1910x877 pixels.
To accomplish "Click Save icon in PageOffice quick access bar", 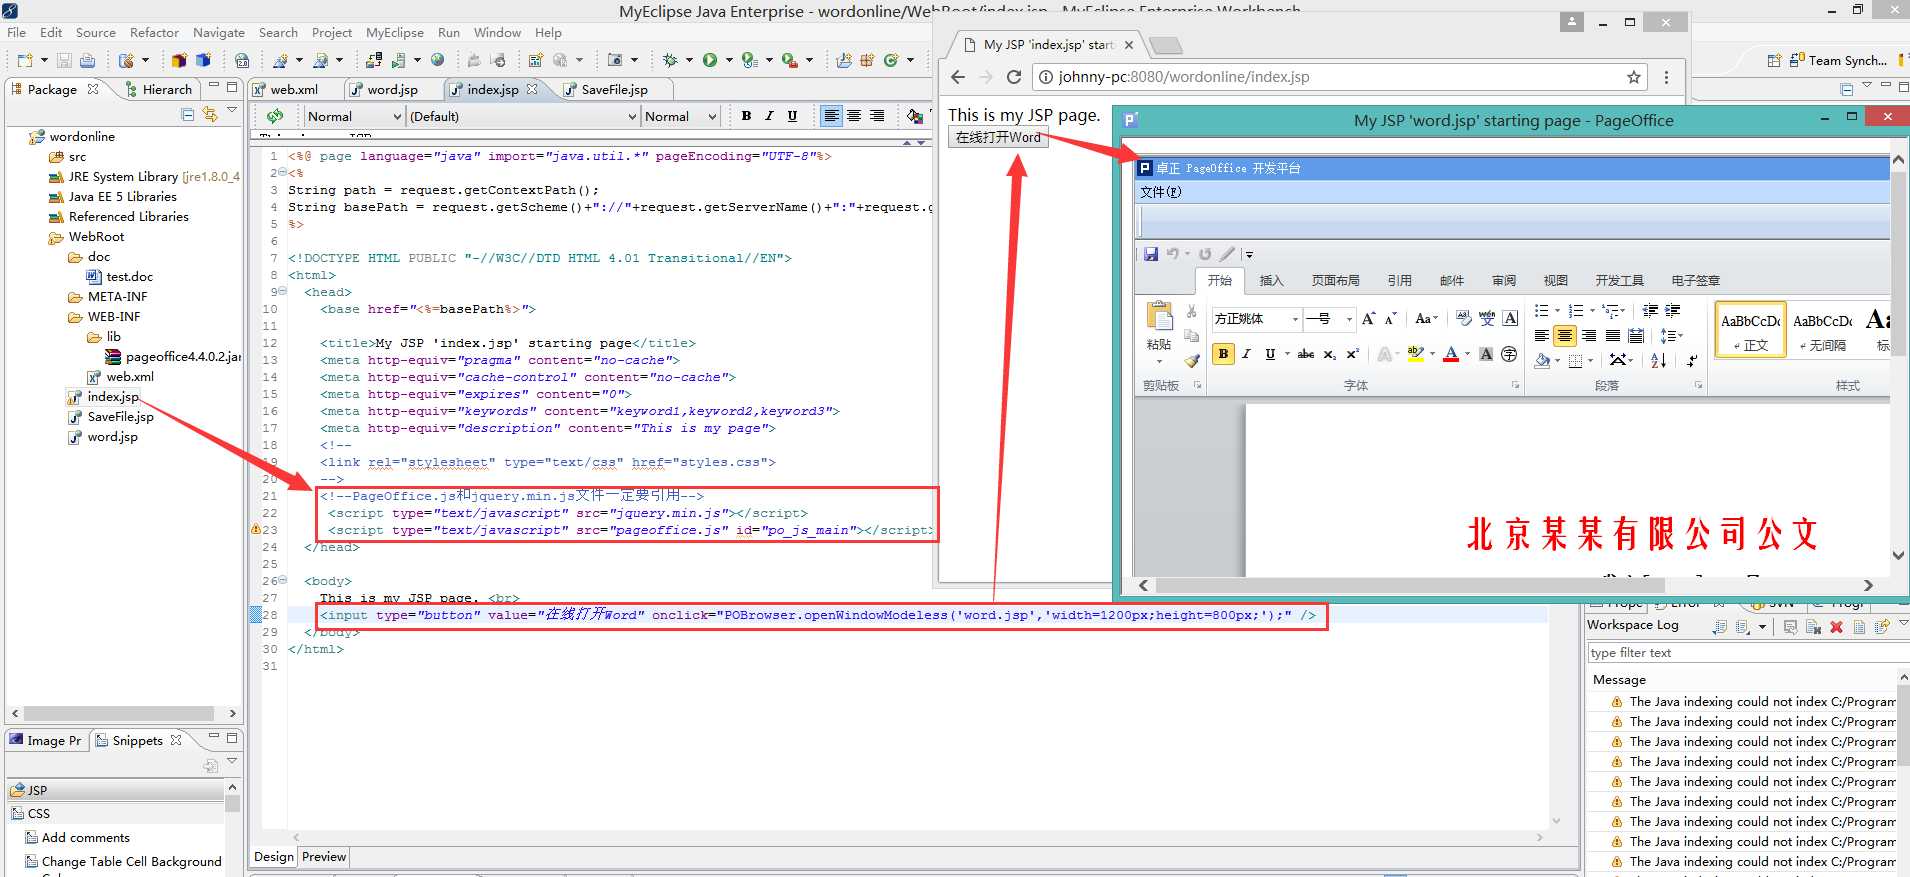I will [x=1151, y=254].
